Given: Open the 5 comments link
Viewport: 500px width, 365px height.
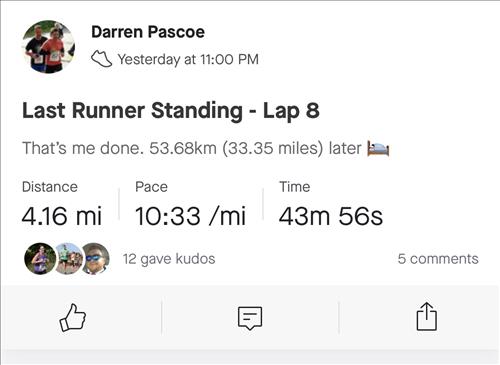Looking at the screenshot, I should tap(438, 259).
